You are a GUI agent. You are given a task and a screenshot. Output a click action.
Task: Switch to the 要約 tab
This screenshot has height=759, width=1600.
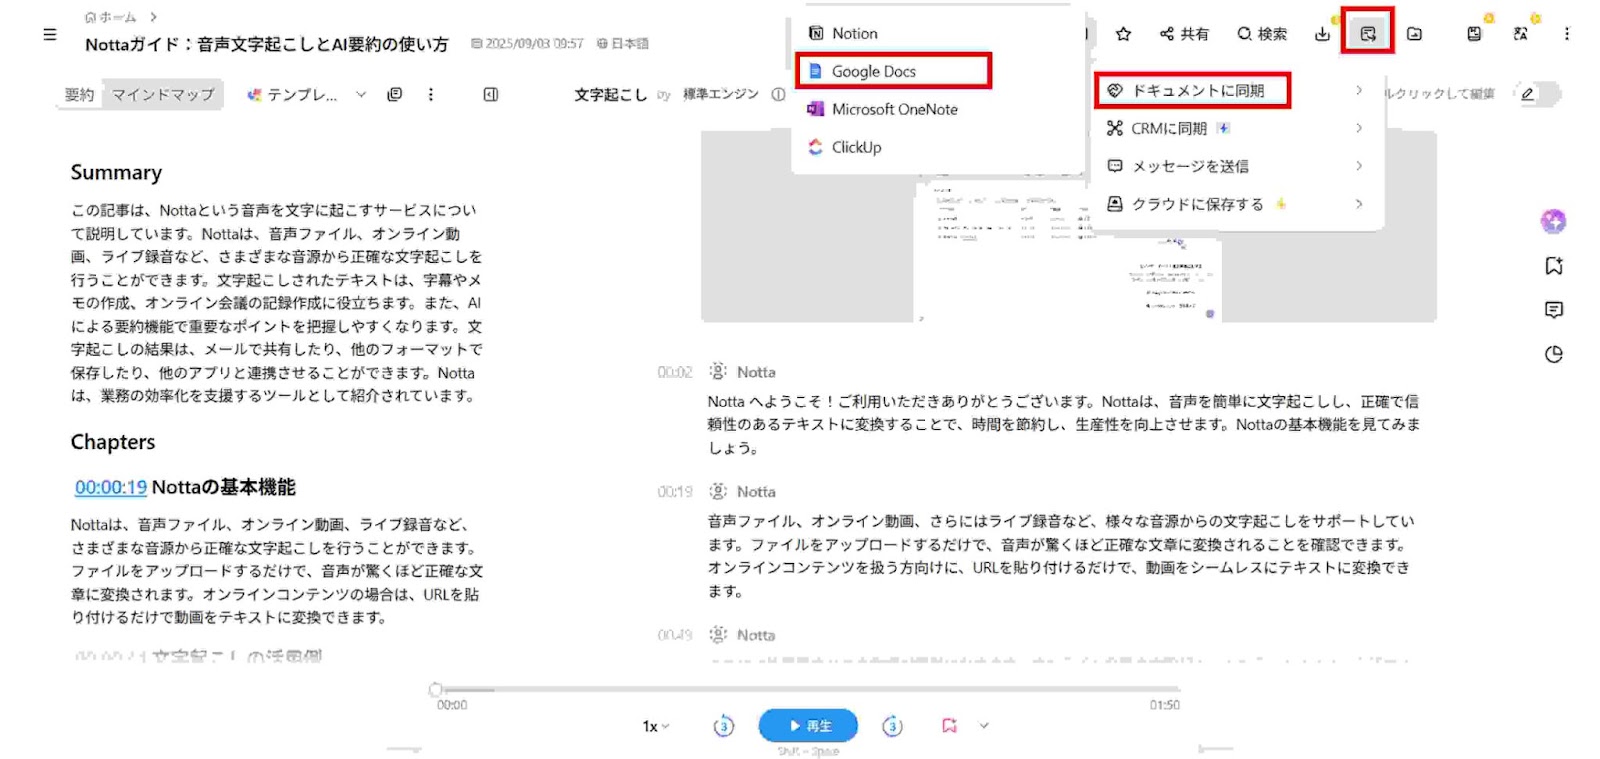pyautogui.click(x=79, y=94)
